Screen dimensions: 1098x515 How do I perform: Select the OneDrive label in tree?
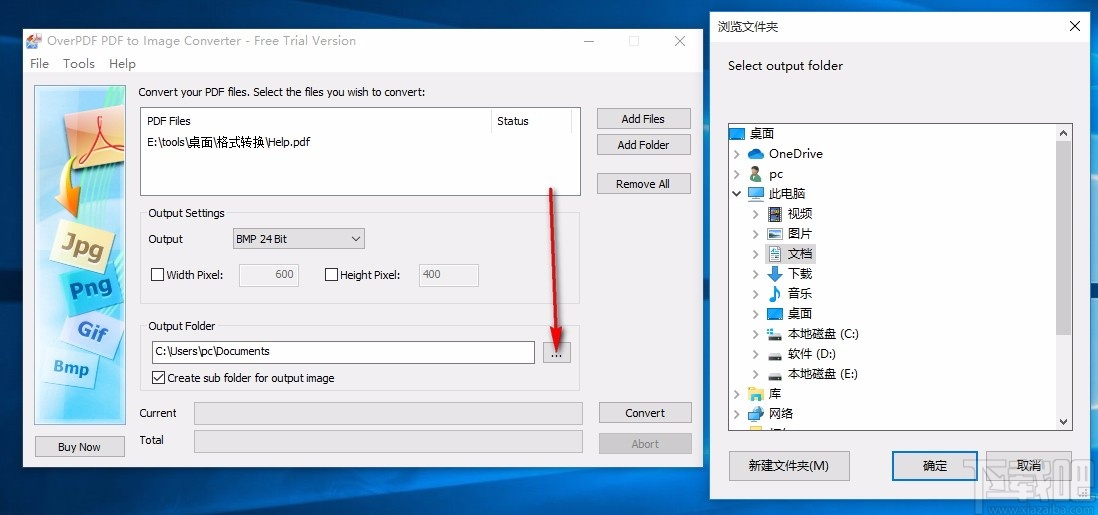[795, 153]
